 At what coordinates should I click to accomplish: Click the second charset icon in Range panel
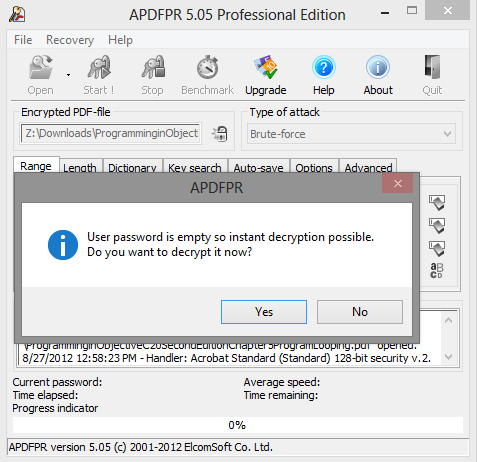[x=437, y=226]
